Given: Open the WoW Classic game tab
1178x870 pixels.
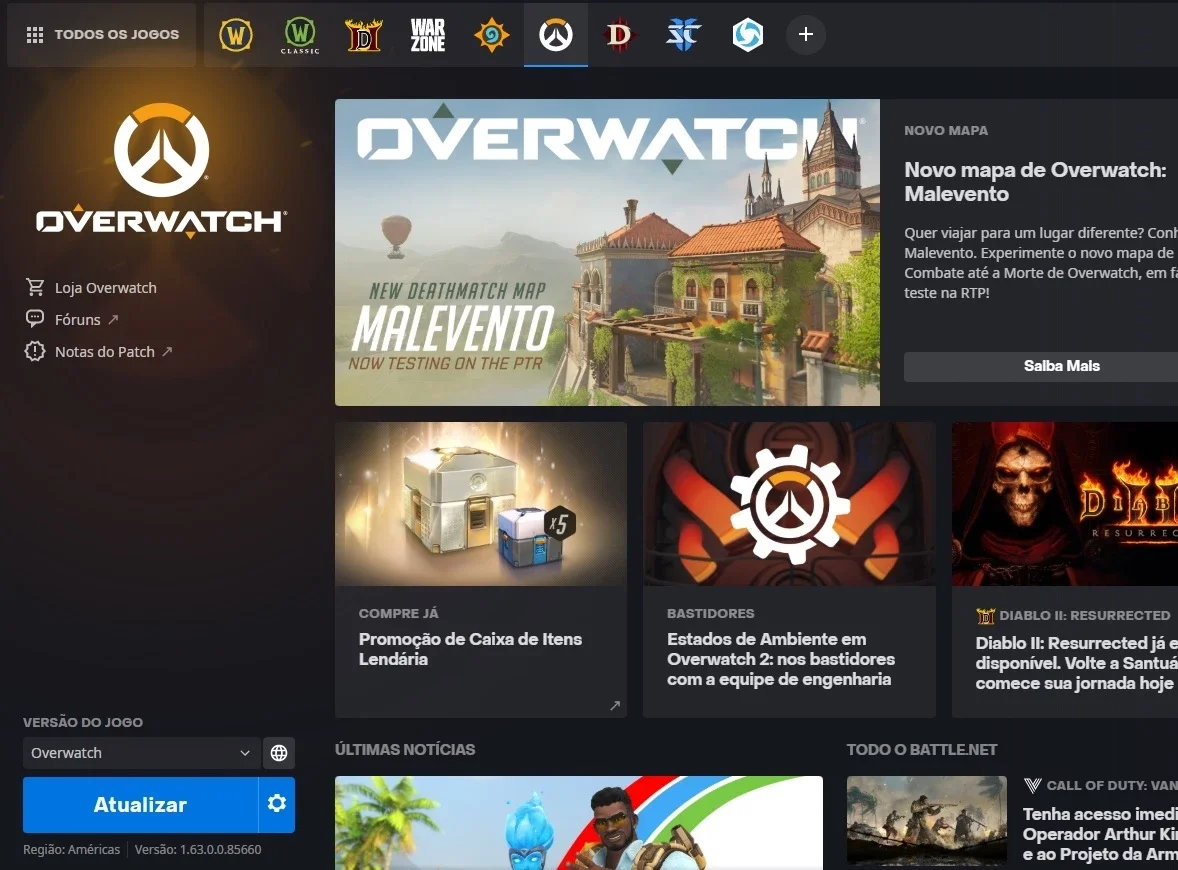Looking at the screenshot, I should 300,35.
